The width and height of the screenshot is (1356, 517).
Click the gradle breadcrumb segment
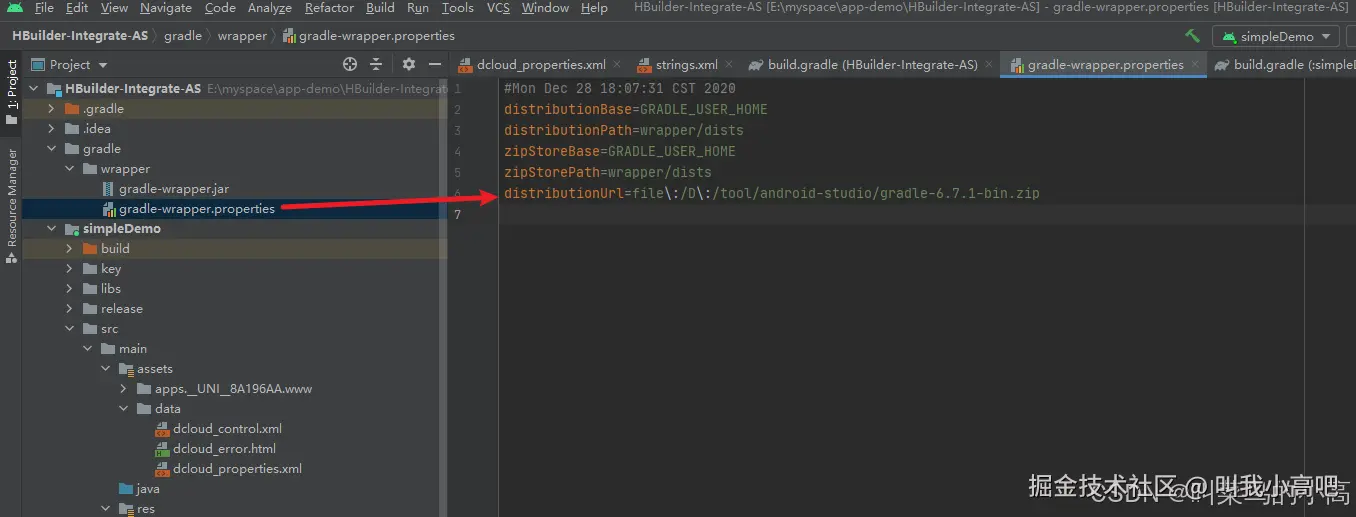tap(183, 36)
